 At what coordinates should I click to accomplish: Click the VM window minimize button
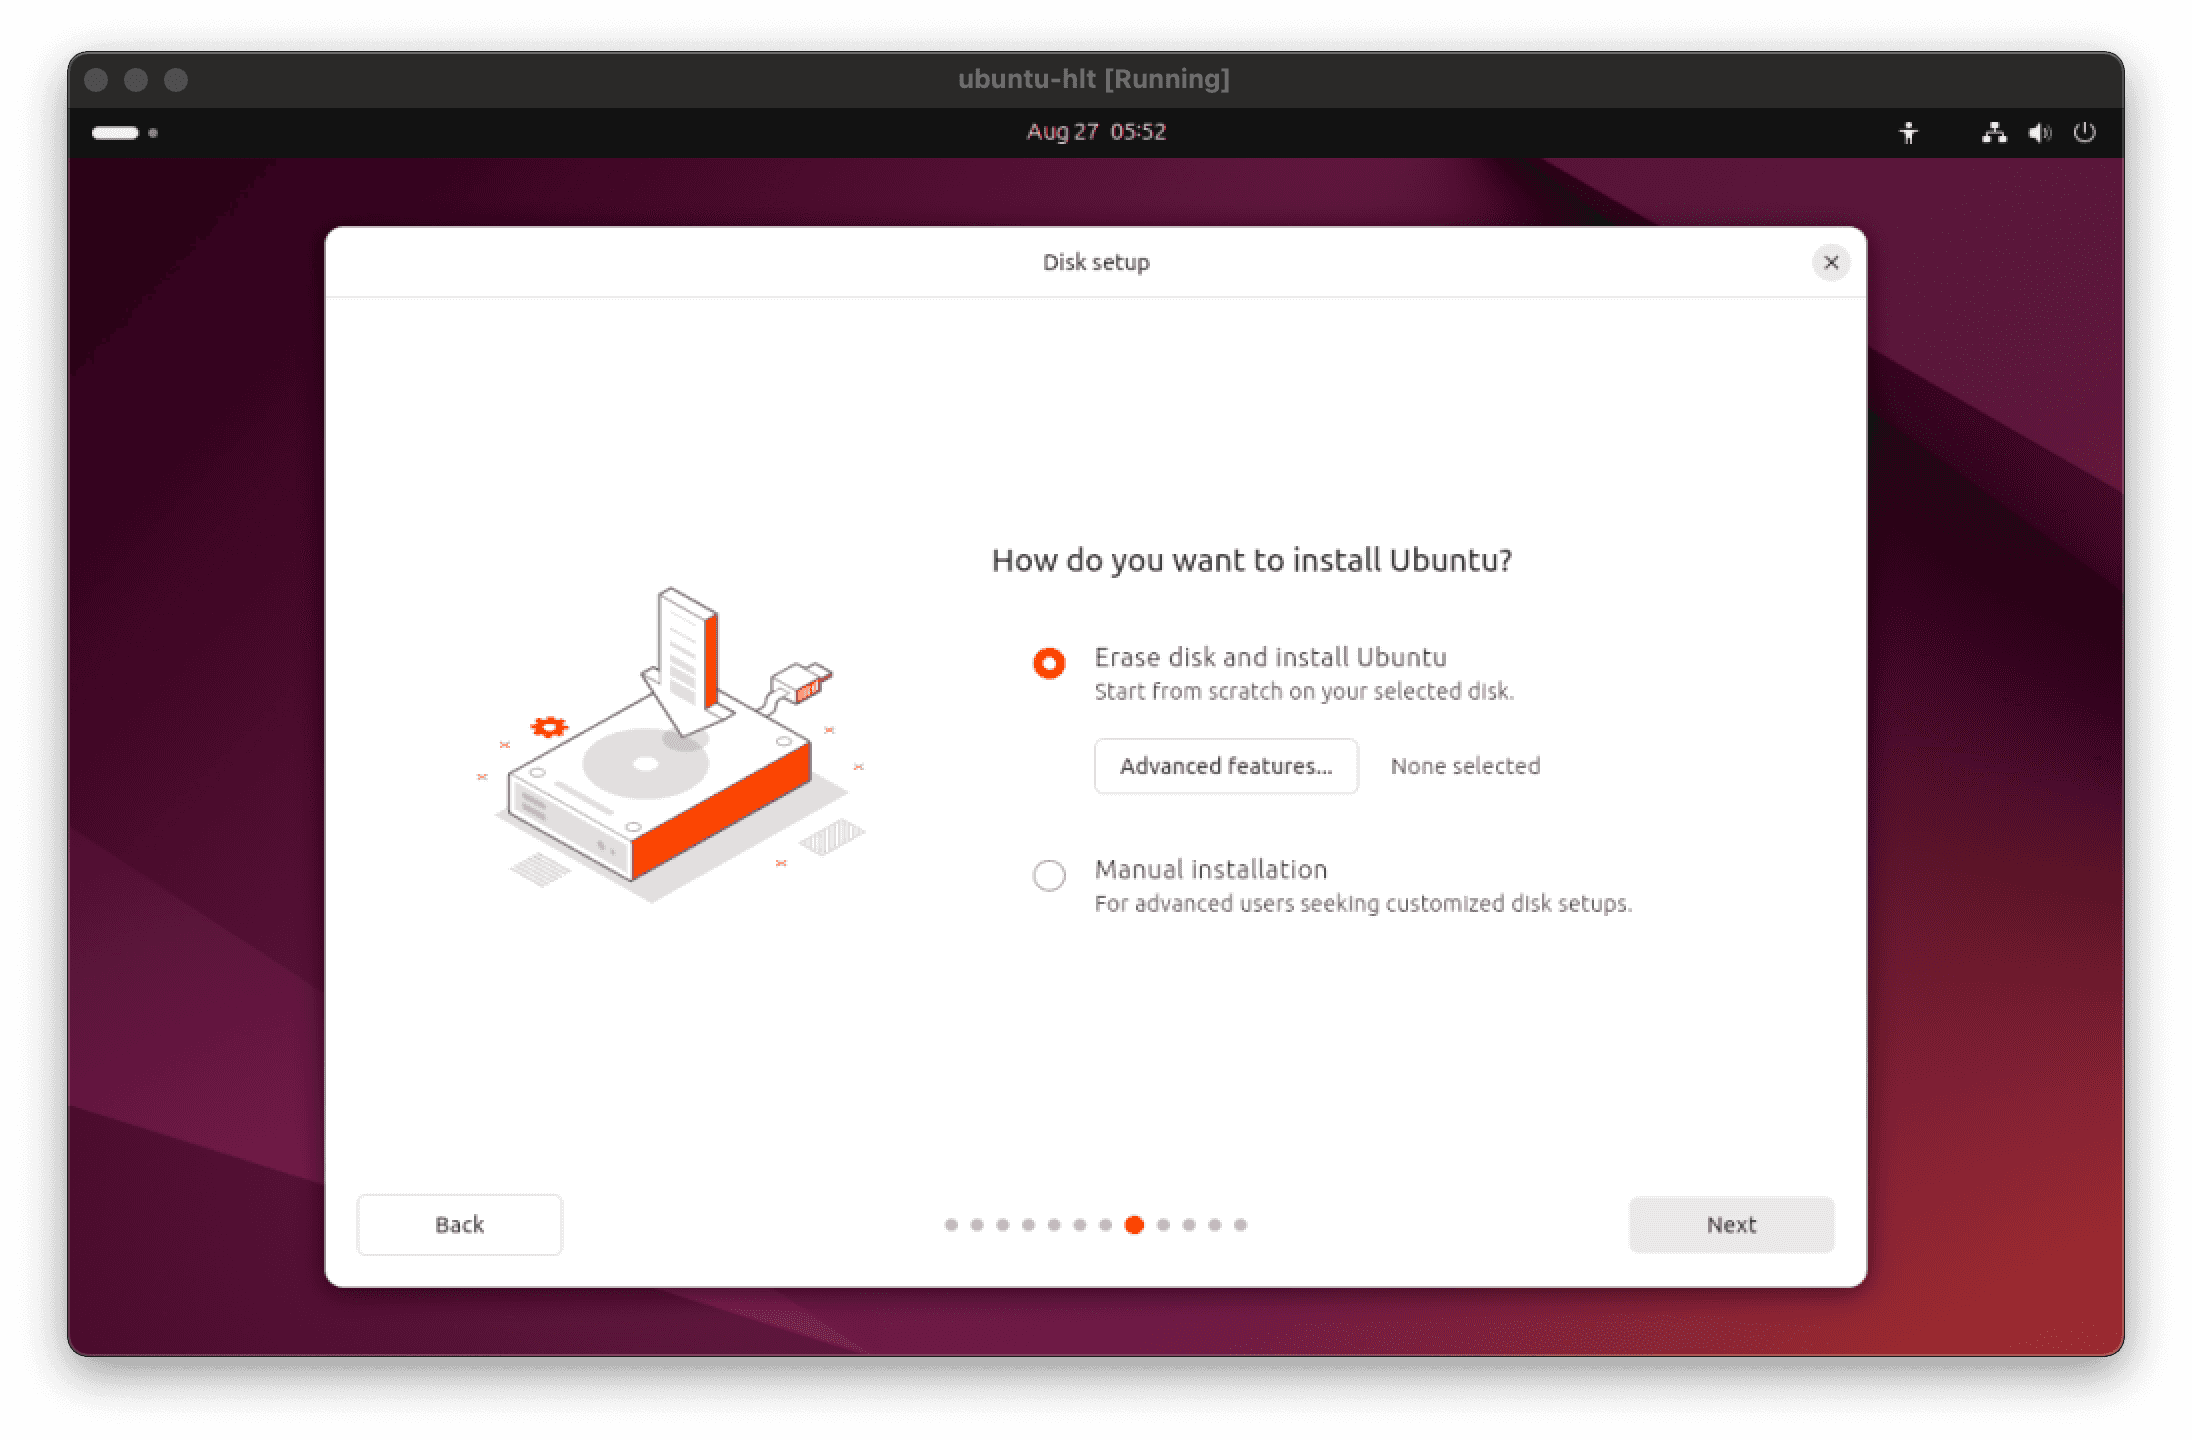click(136, 80)
